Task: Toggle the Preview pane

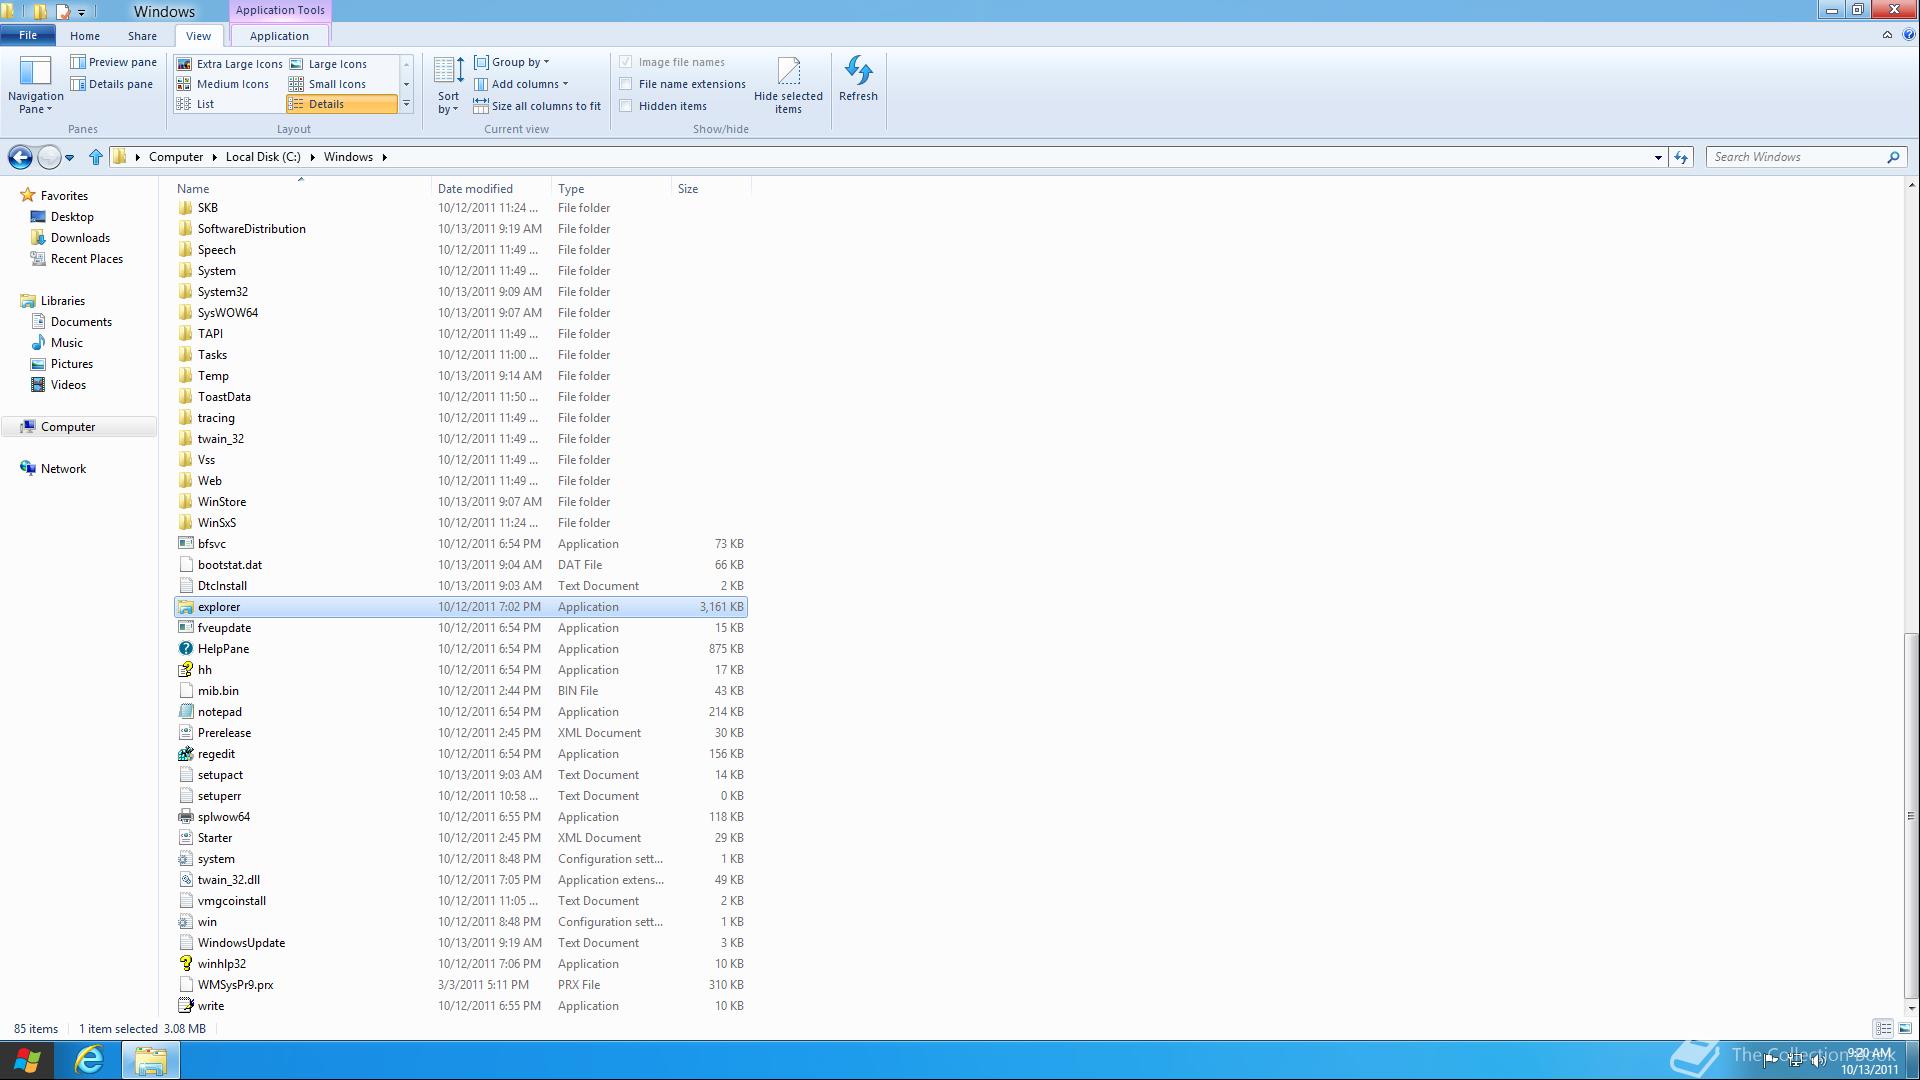Action: (x=113, y=62)
